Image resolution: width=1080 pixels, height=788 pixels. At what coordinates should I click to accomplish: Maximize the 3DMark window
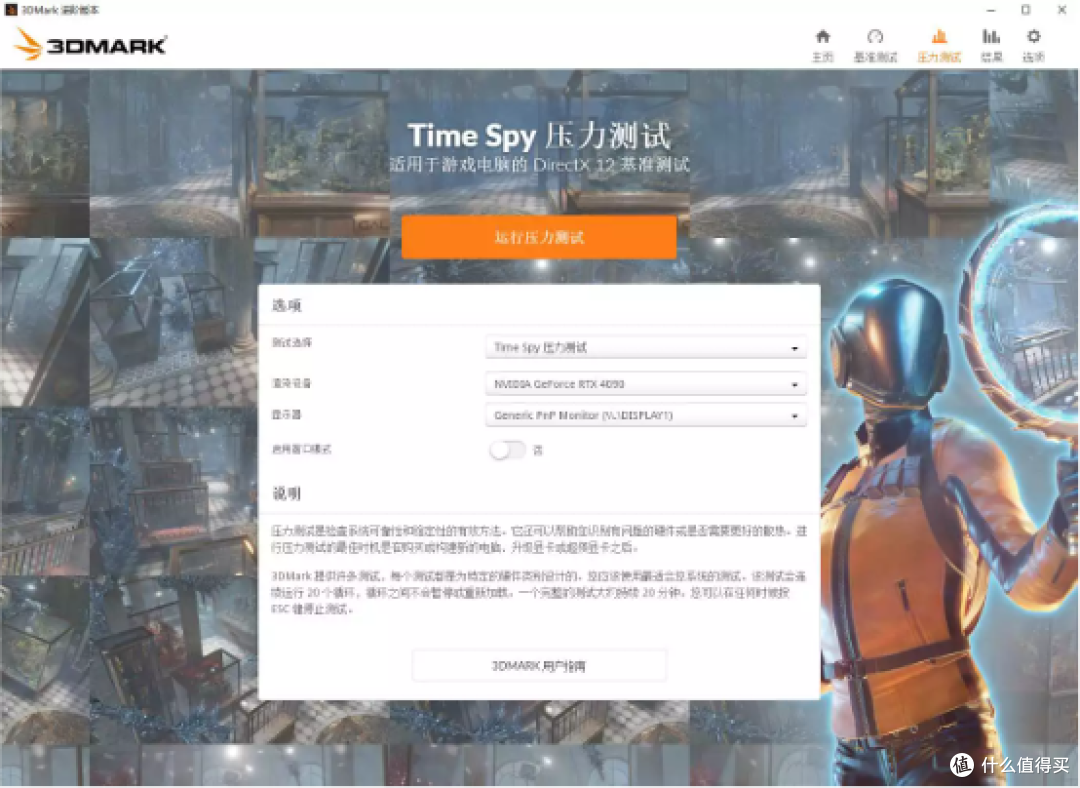point(1026,10)
